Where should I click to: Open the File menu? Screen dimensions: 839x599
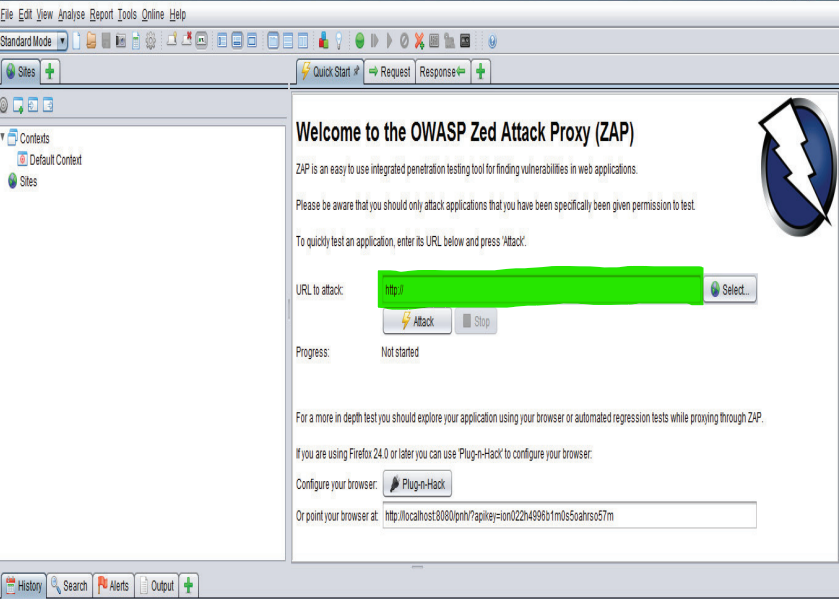6,14
